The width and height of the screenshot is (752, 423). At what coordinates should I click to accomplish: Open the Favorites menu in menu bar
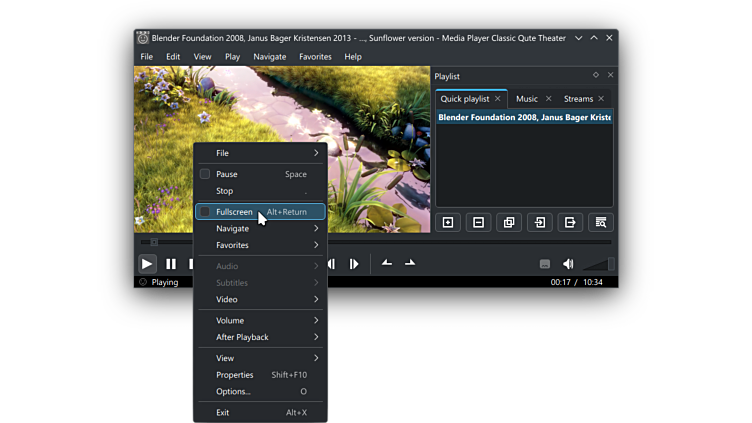(315, 57)
